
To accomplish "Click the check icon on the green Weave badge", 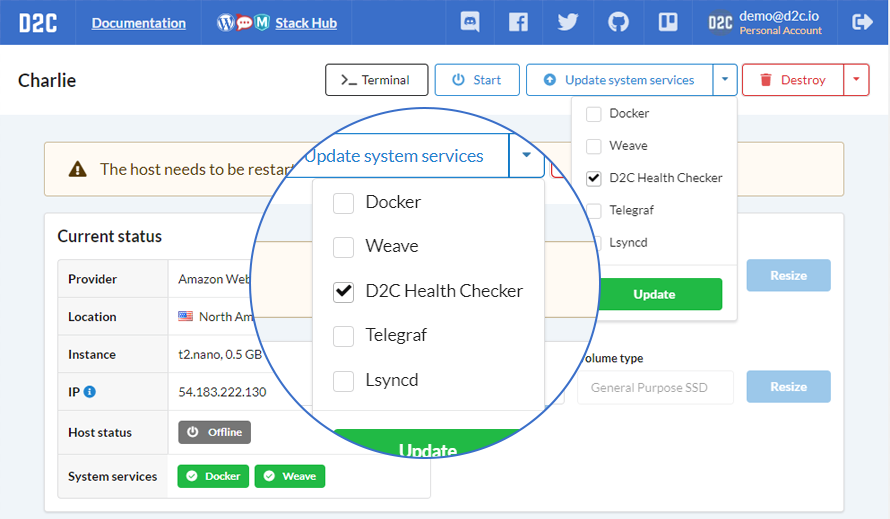I will [269, 476].
